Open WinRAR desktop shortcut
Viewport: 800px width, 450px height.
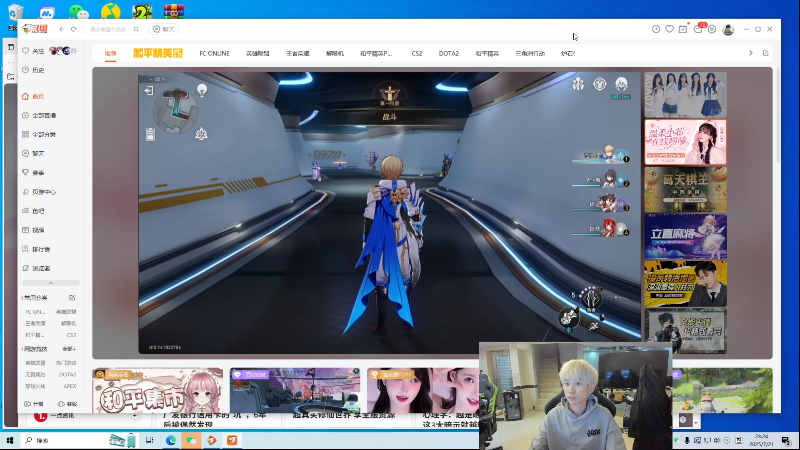coord(174,11)
